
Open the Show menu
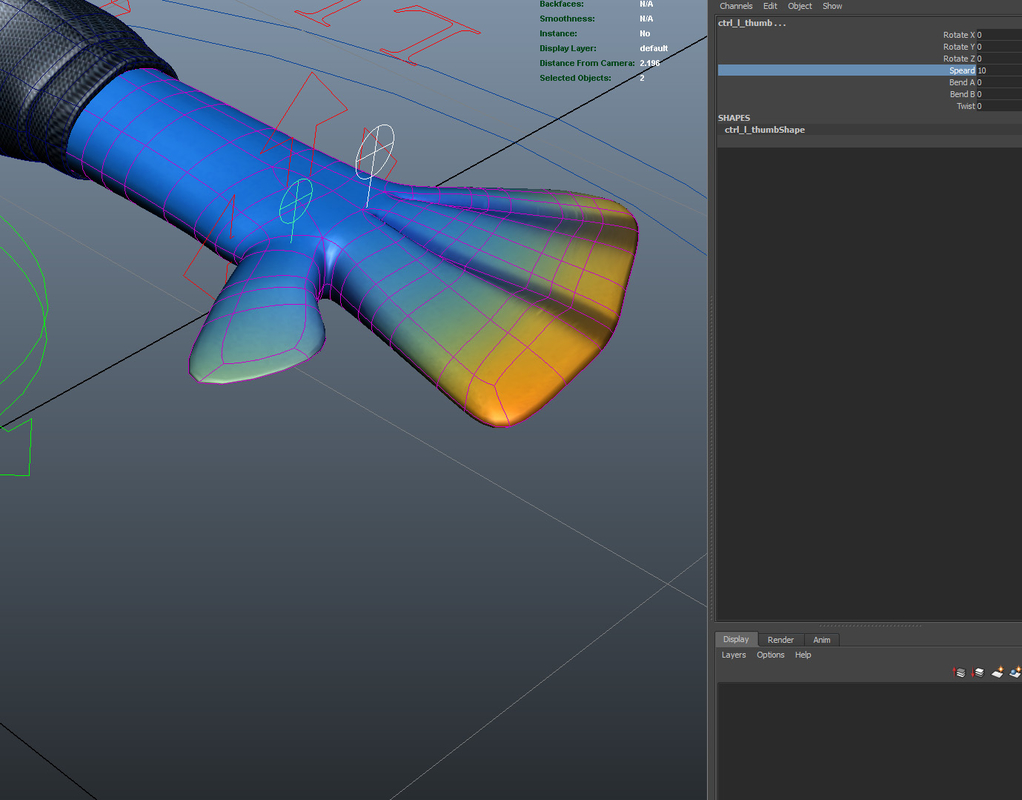pos(832,6)
